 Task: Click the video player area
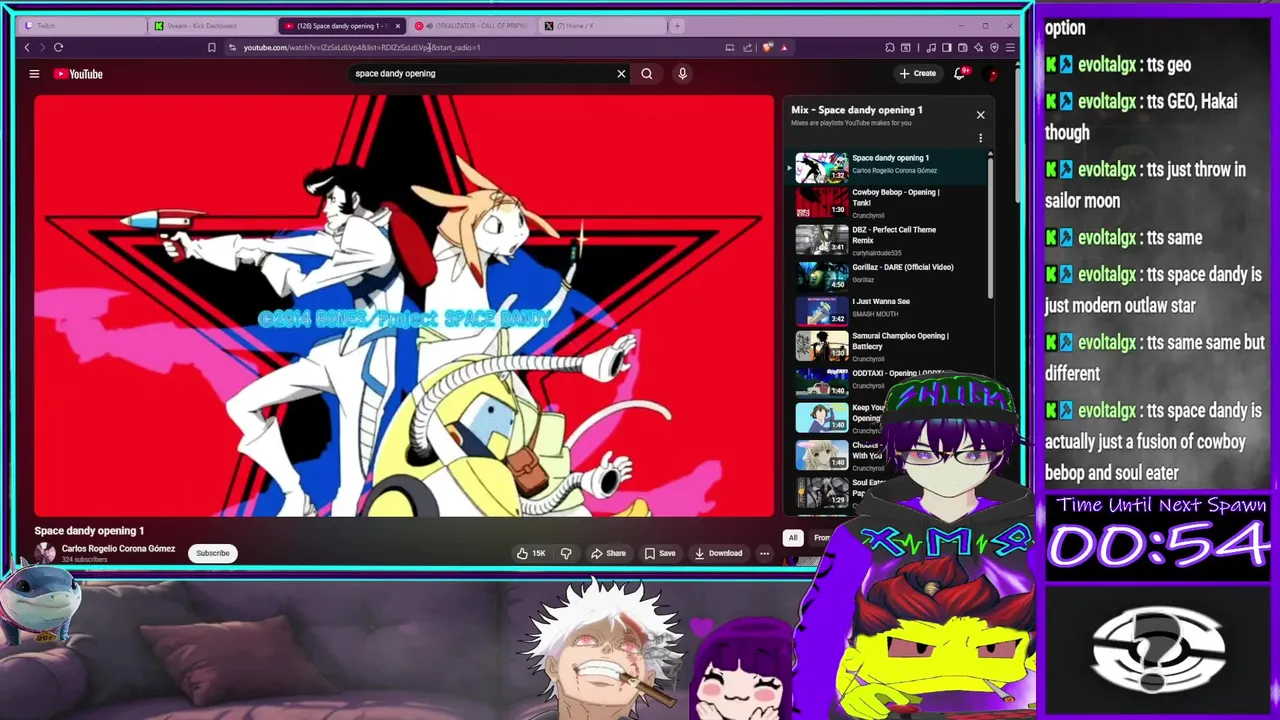tap(404, 305)
